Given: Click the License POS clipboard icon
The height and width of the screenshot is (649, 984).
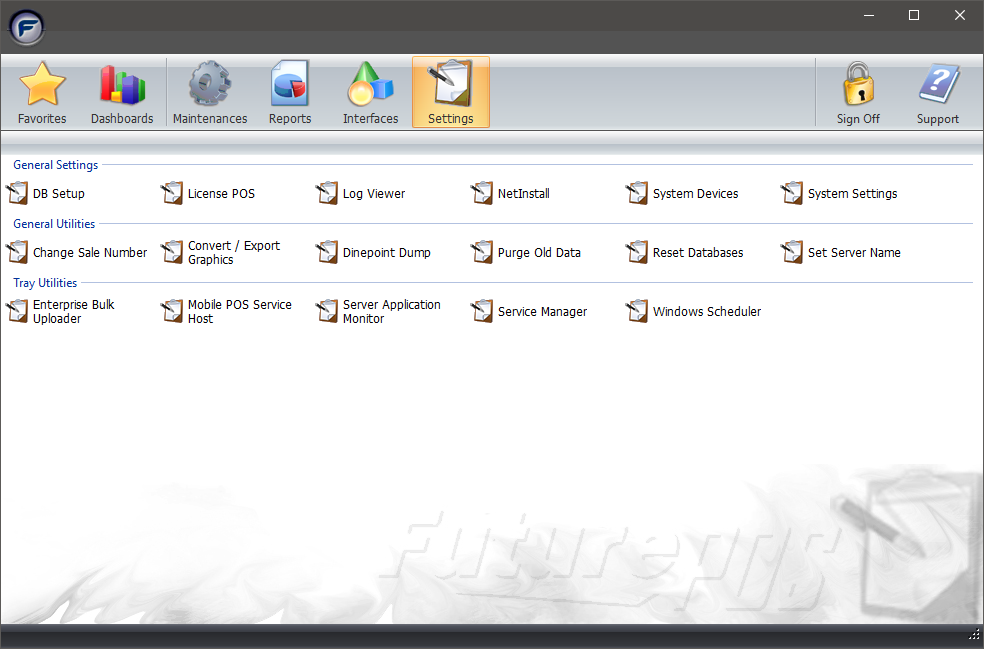Looking at the screenshot, I should pyautogui.click(x=172, y=193).
